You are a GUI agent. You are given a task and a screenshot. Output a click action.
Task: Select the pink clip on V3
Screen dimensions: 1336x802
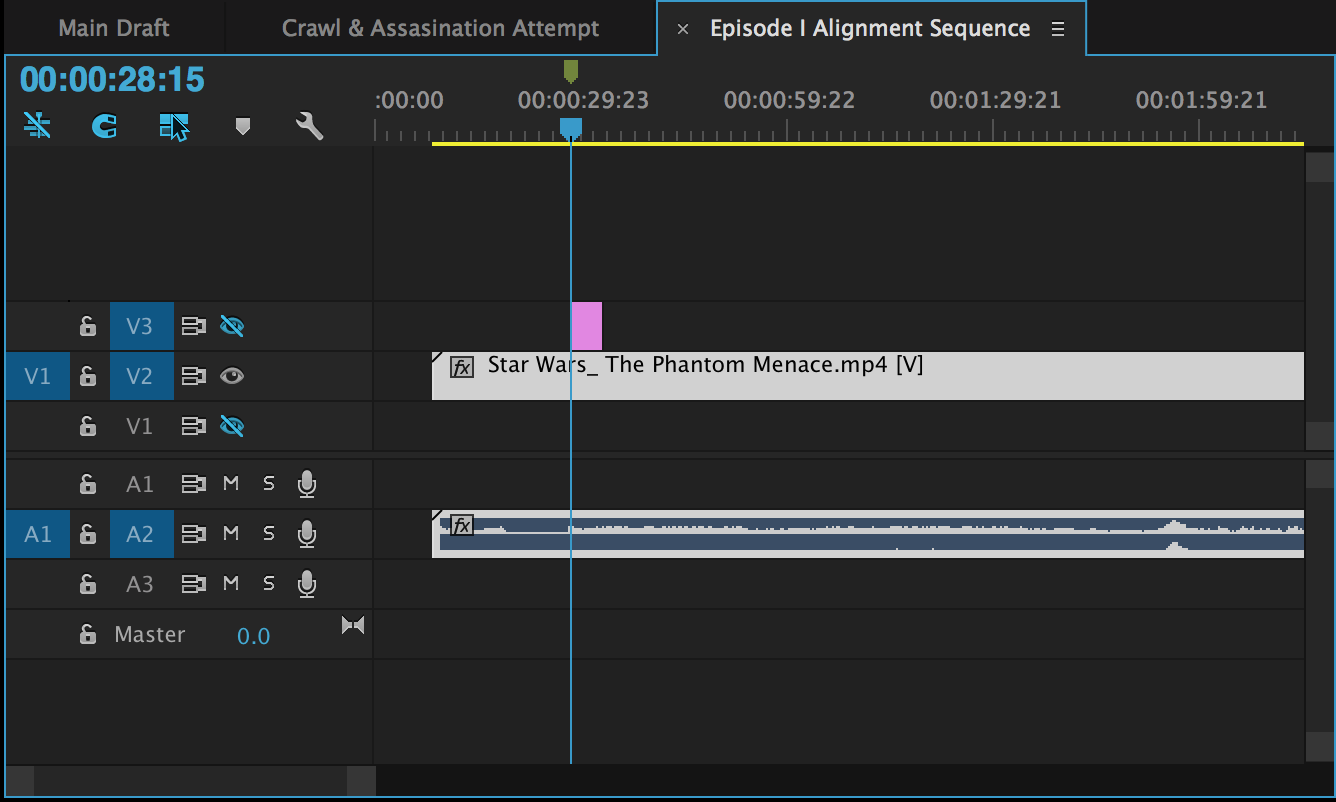[587, 326]
